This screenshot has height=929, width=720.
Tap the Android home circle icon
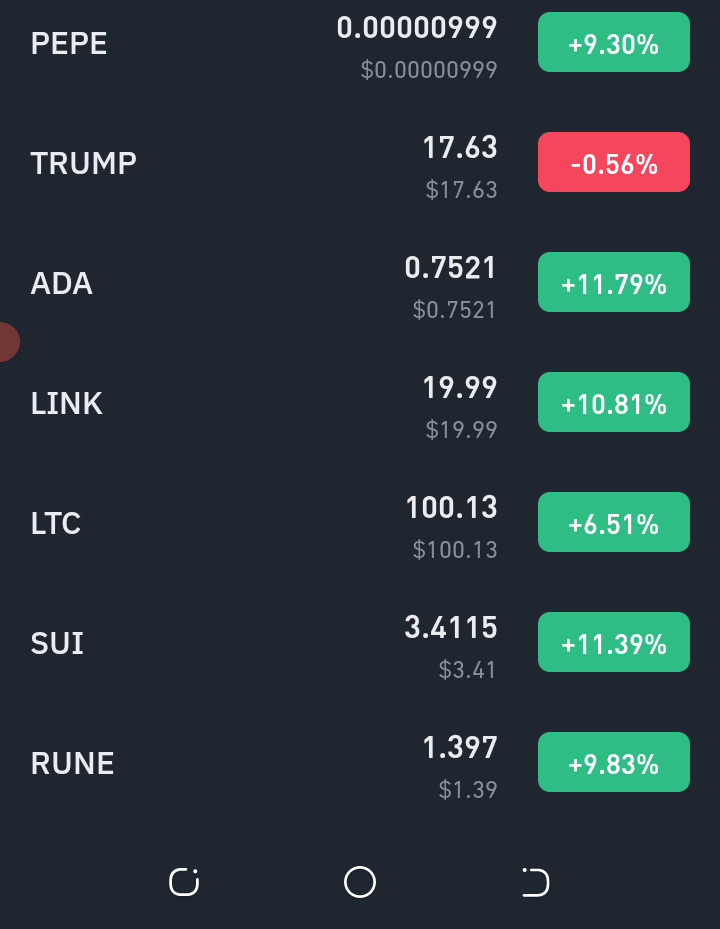[360, 882]
